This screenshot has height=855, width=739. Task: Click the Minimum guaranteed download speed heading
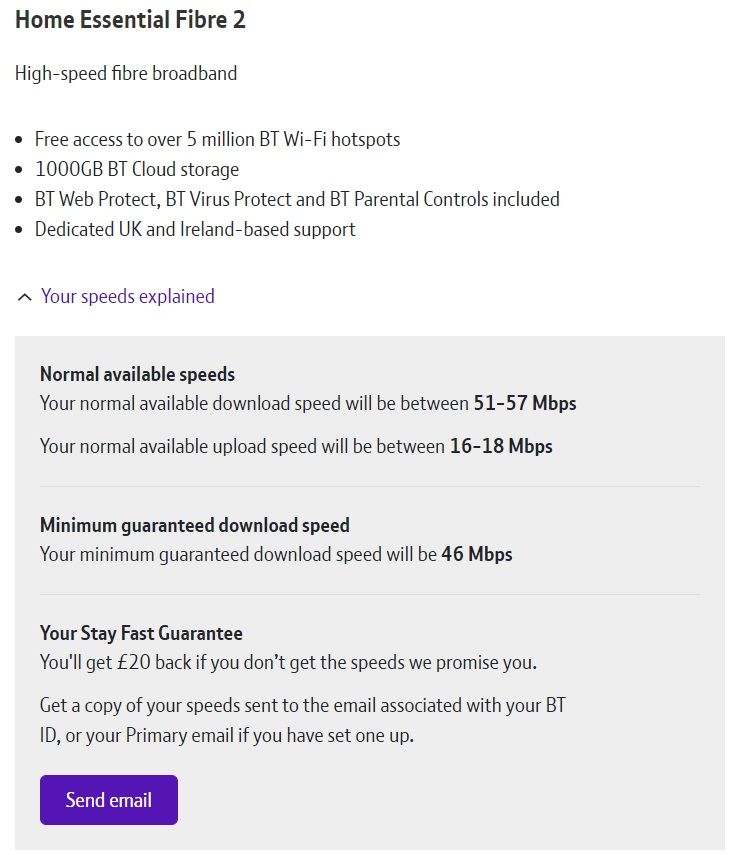point(194,525)
